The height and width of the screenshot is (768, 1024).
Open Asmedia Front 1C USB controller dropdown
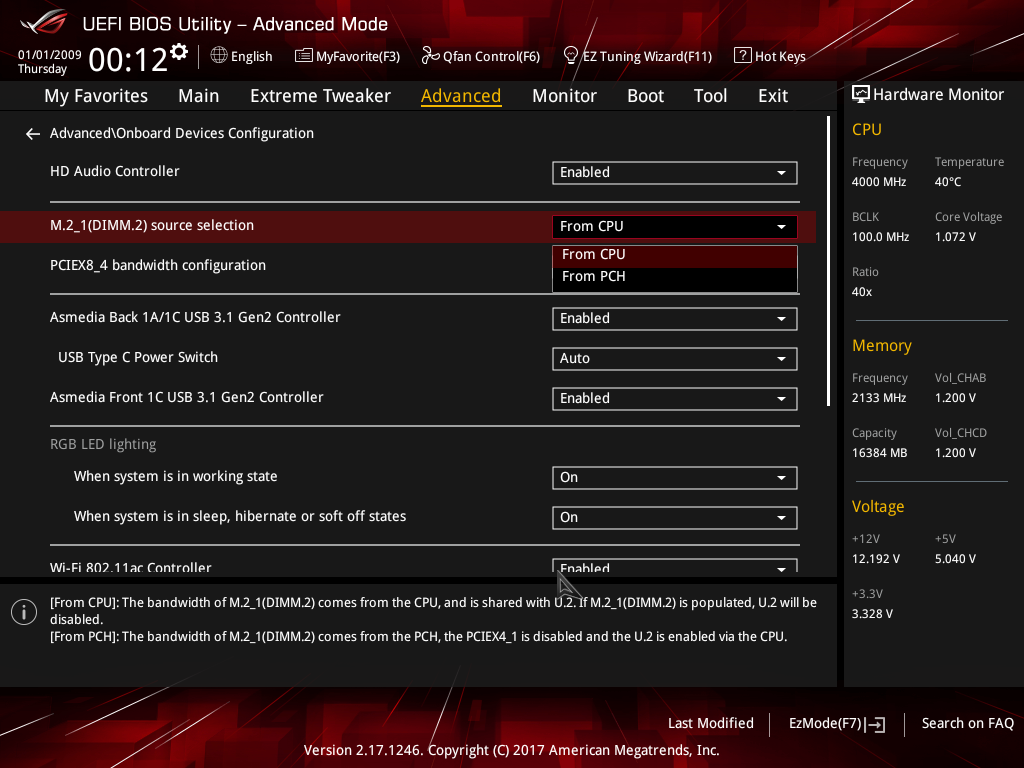pos(675,398)
